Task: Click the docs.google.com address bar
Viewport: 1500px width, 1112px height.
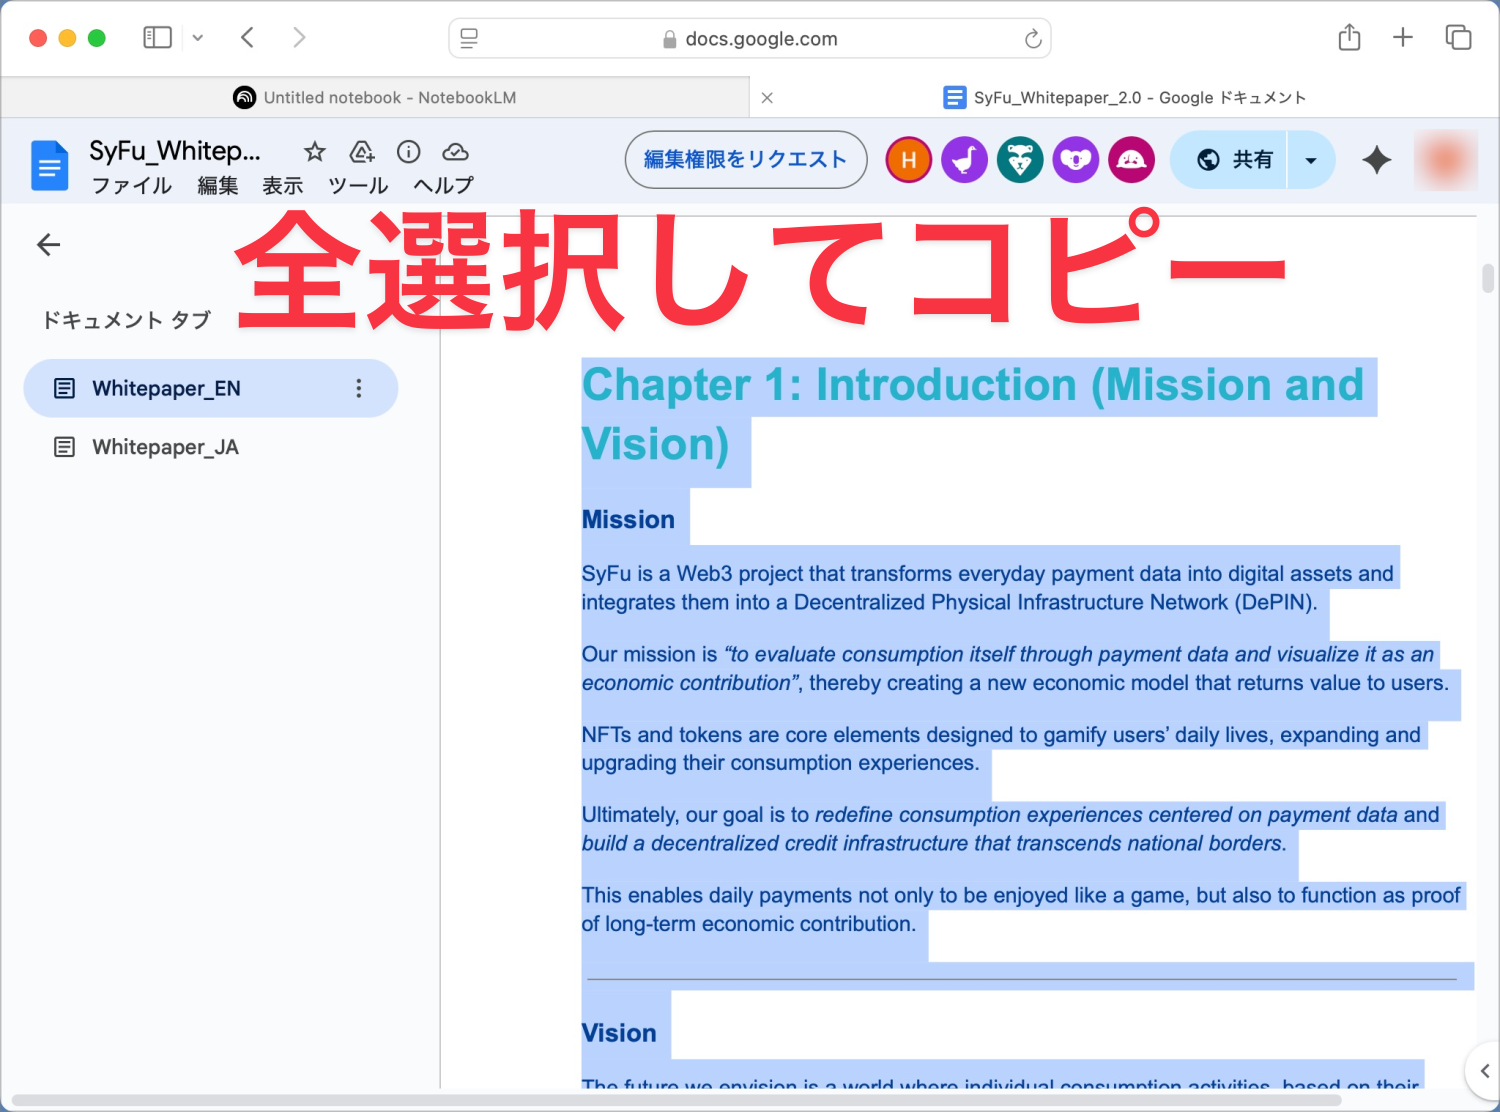Action: pos(750,39)
